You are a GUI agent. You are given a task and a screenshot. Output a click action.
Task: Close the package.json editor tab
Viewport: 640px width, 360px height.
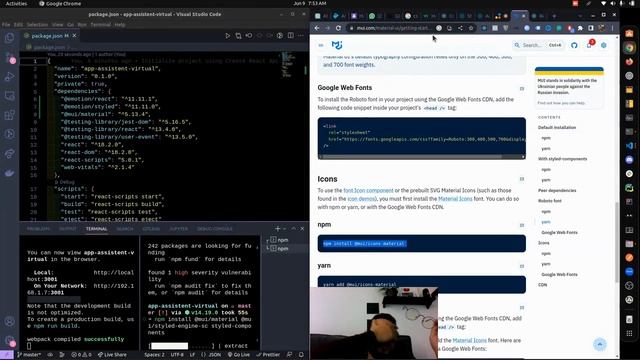click(x=74, y=36)
